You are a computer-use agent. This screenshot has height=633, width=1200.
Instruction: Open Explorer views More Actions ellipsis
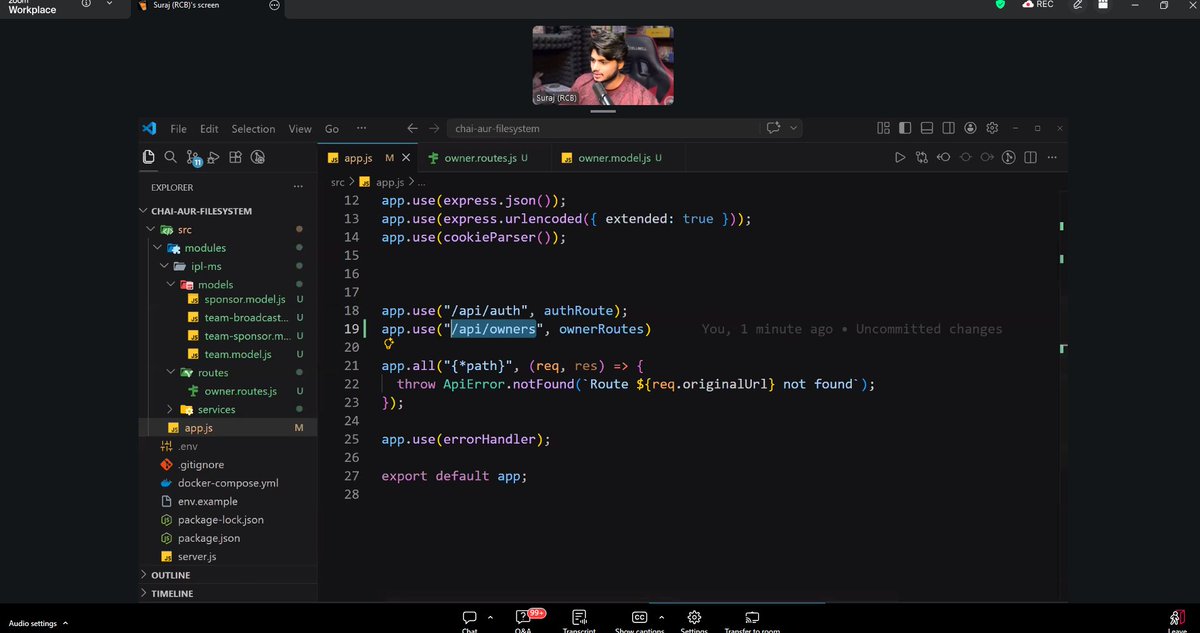pos(297,187)
